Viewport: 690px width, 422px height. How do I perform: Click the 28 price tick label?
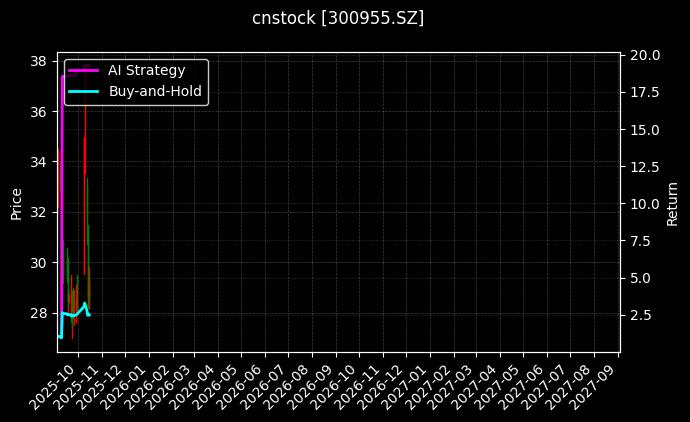click(39, 313)
